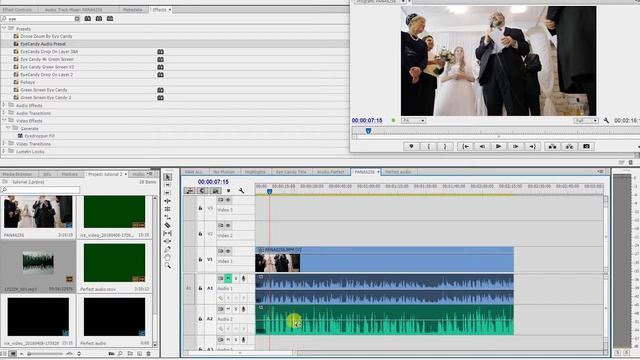Solo the Audio 1 track
Viewport: 640px width, 360px height.
pos(236,279)
